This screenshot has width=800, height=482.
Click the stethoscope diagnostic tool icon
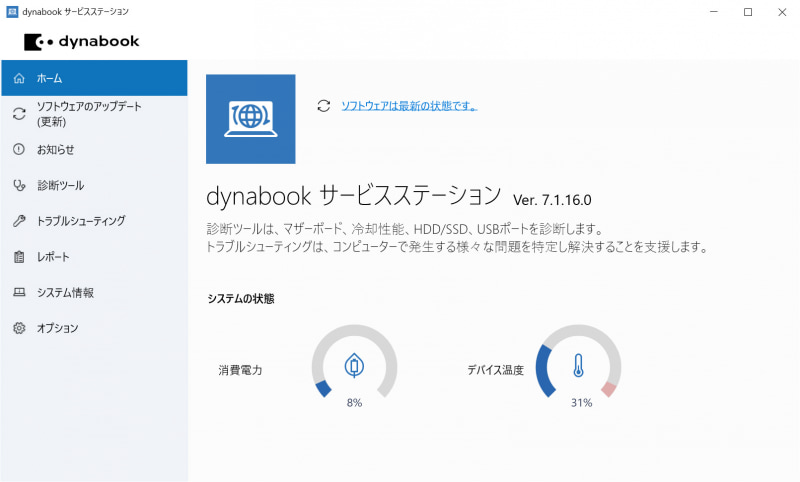pos(19,185)
